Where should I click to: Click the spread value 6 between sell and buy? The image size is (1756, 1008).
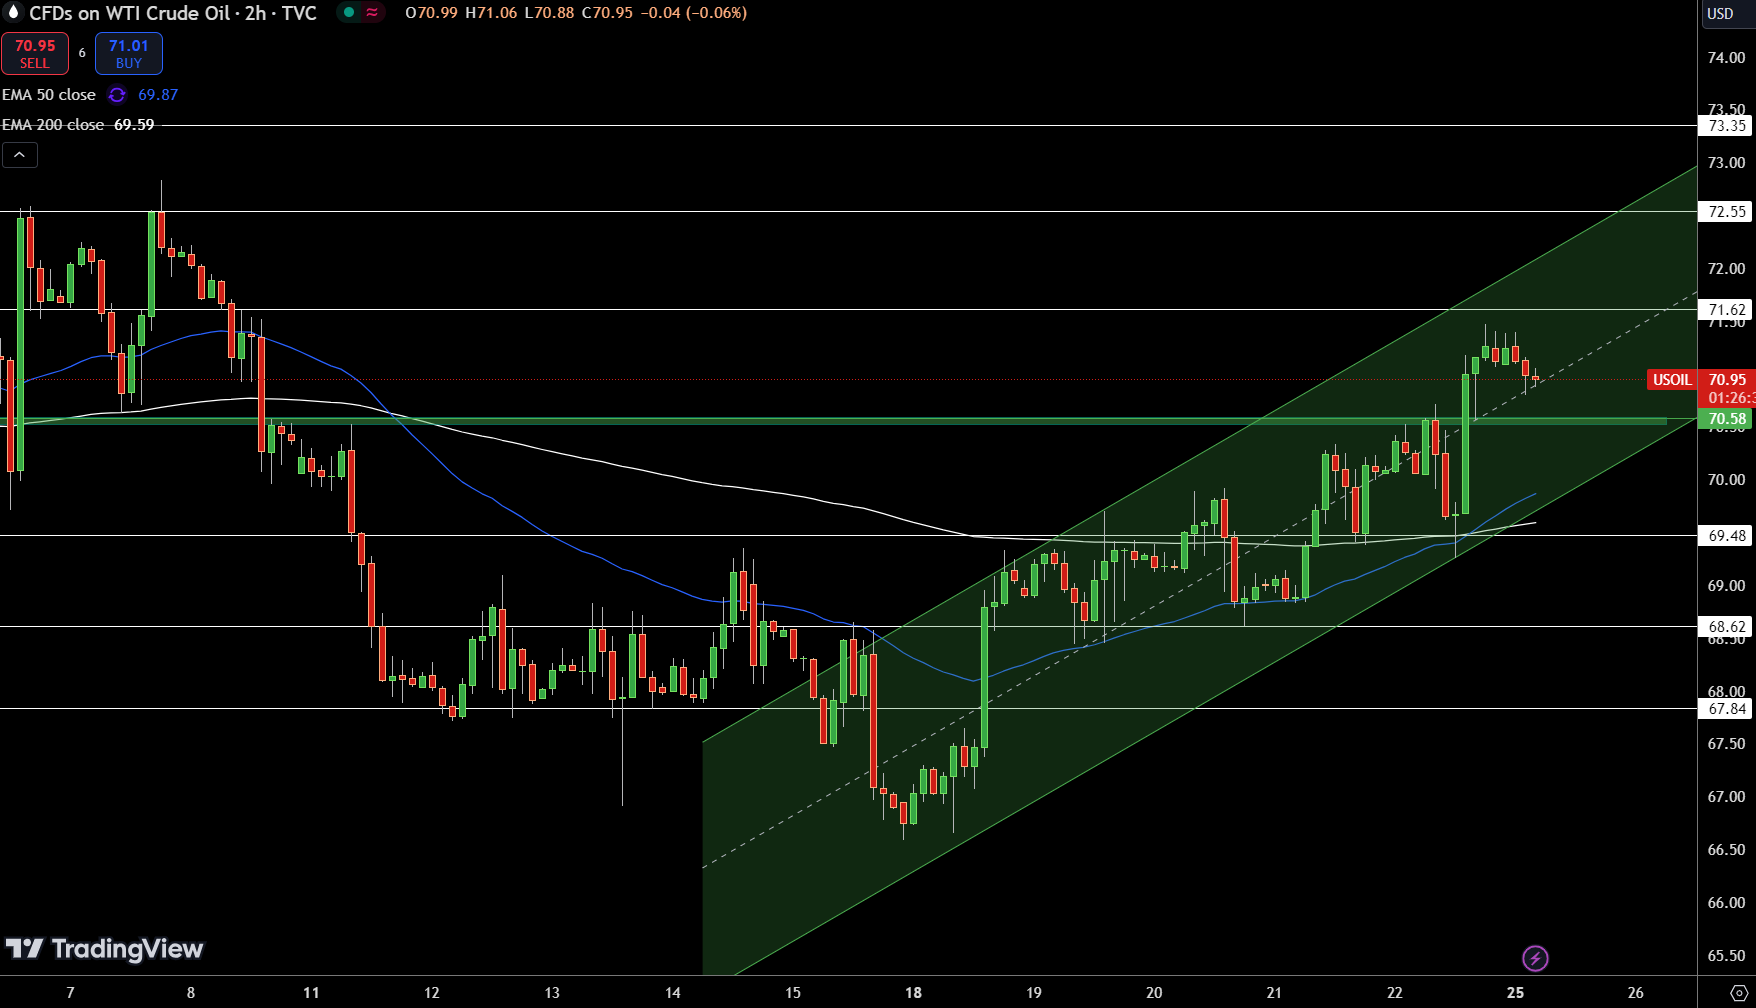82,53
